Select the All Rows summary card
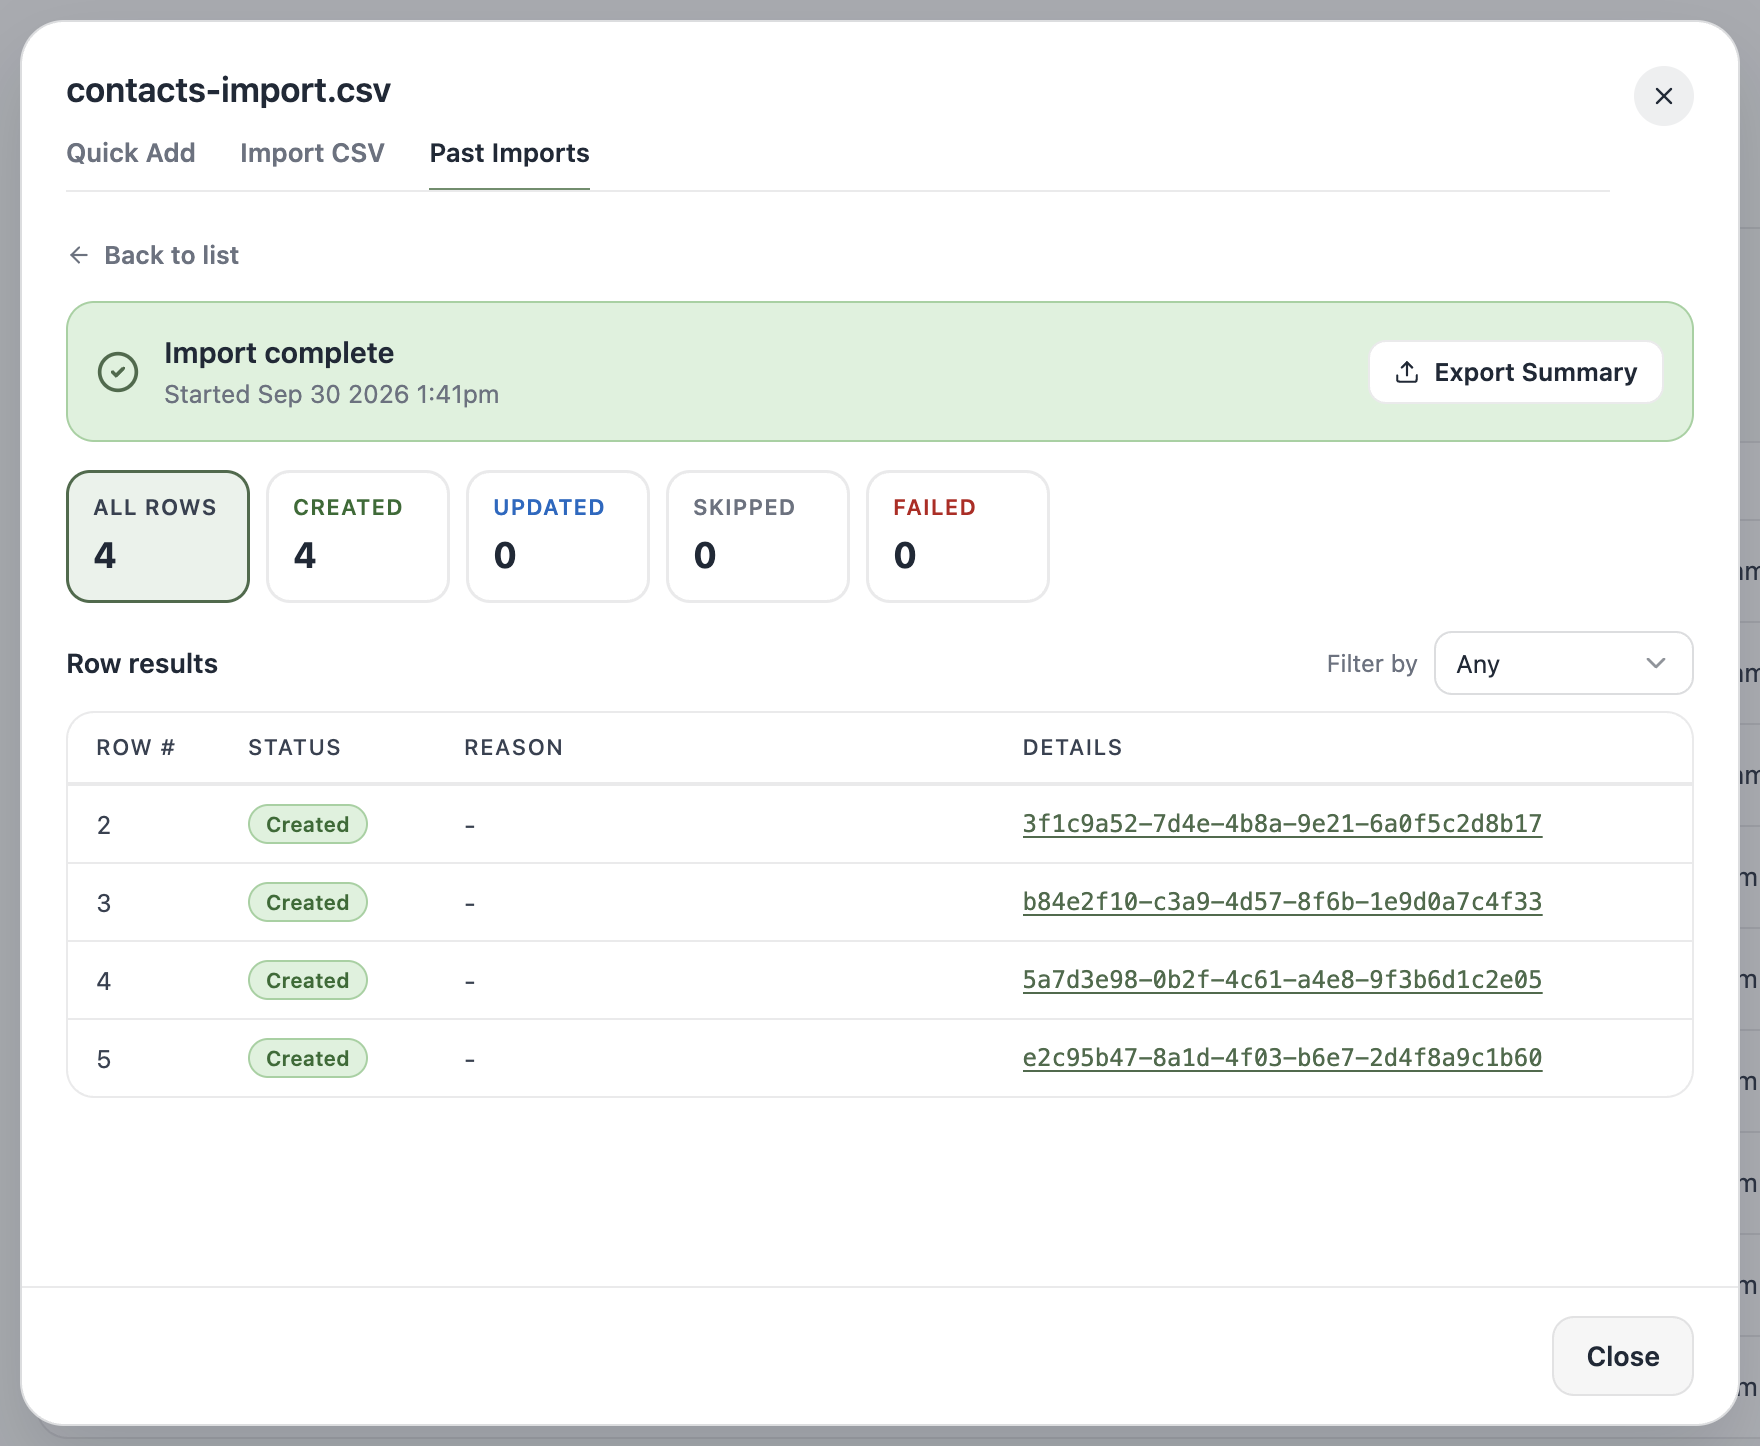The height and width of the screenshot is (1446, 1760). coord(158,536)
